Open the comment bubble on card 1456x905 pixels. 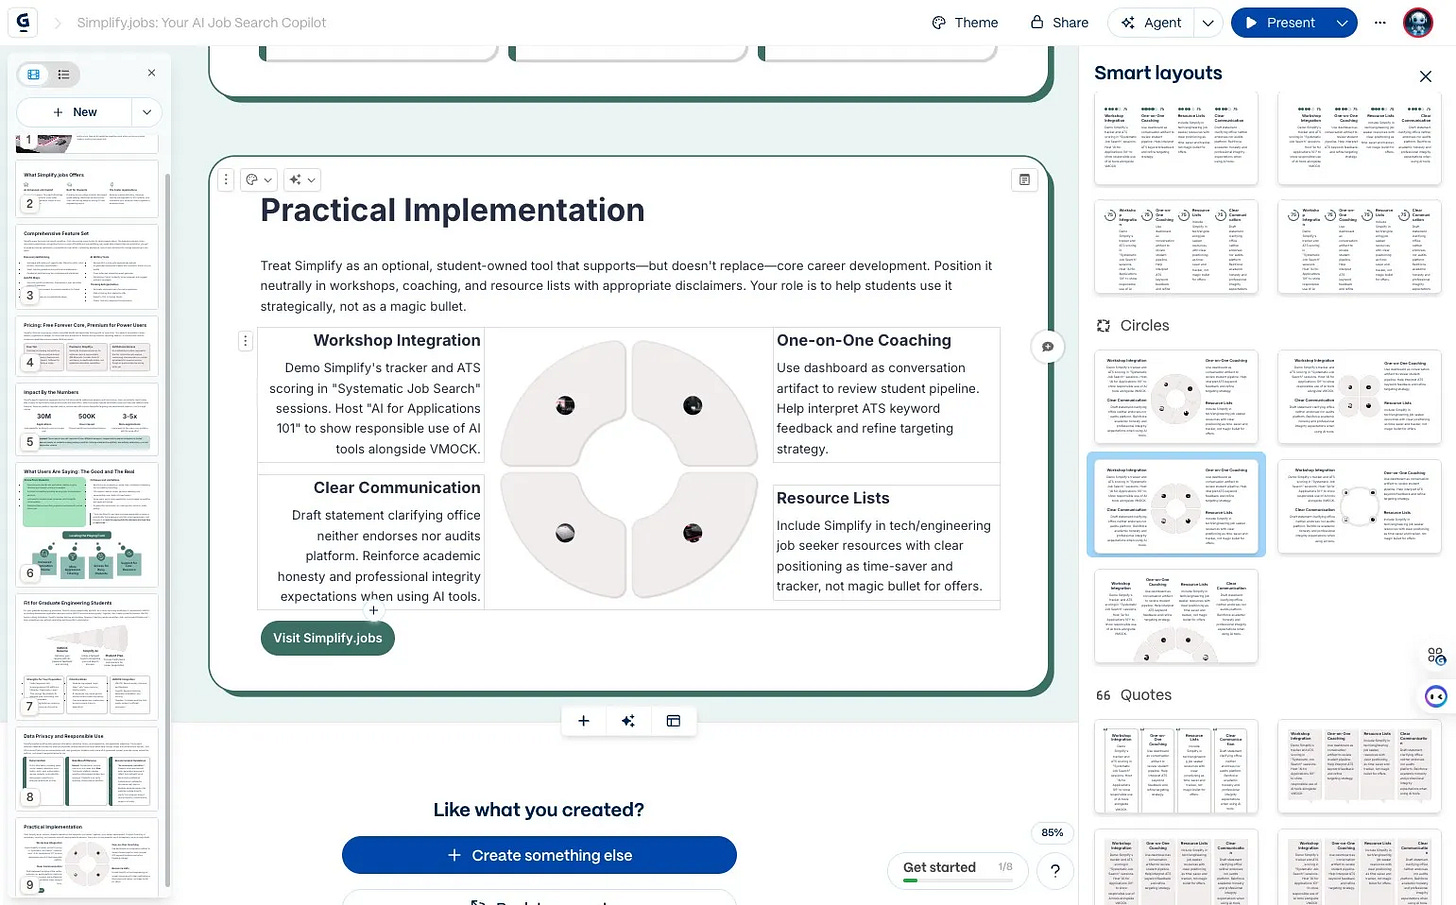pos(1047,347)
